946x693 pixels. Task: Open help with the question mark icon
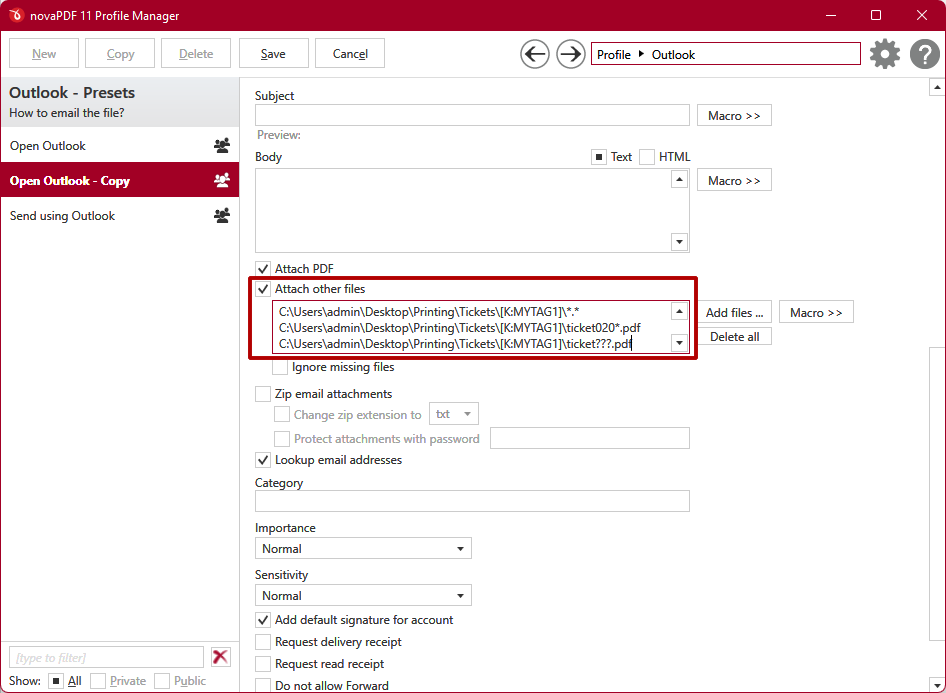point(924,54)
